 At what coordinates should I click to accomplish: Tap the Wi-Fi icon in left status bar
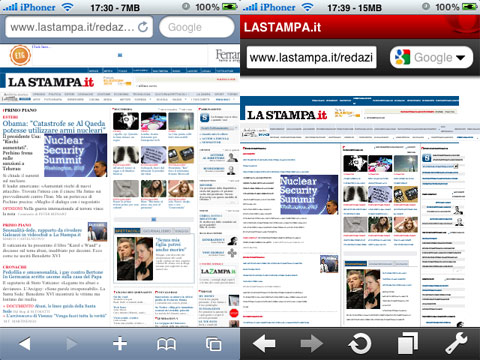(x=67, y=7)
